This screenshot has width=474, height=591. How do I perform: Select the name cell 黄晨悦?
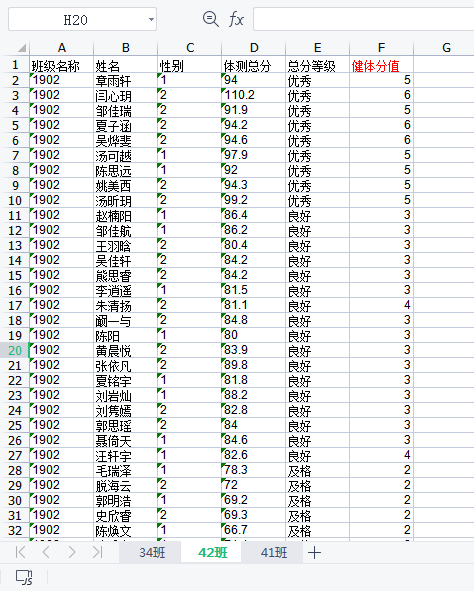pos(125,351)
